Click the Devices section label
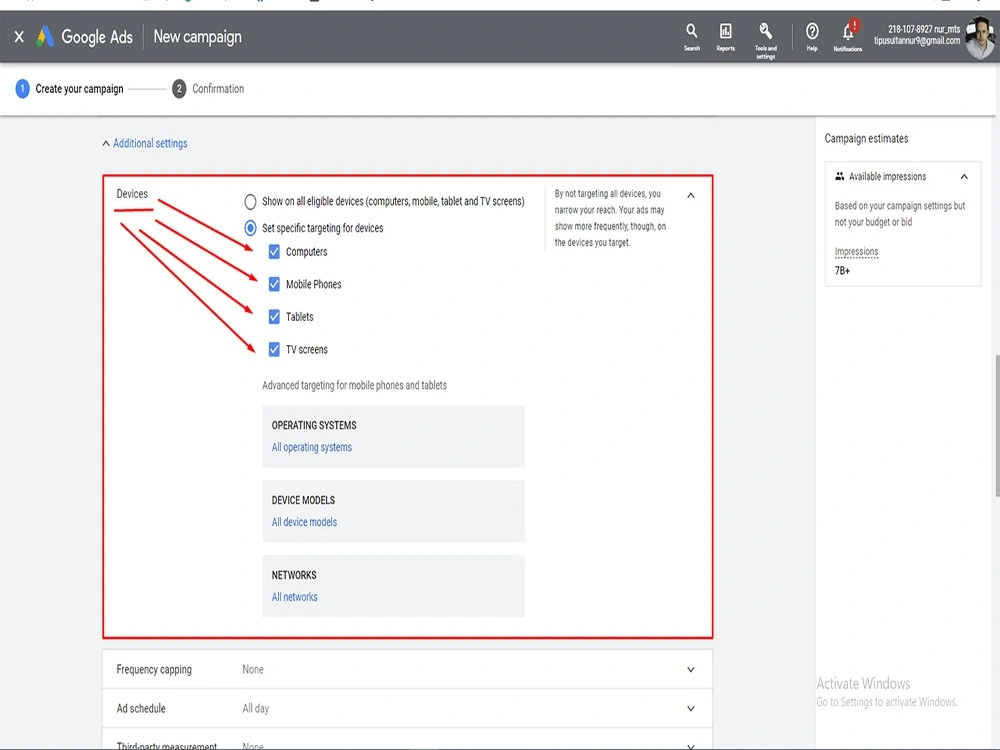 pos(132,194)
